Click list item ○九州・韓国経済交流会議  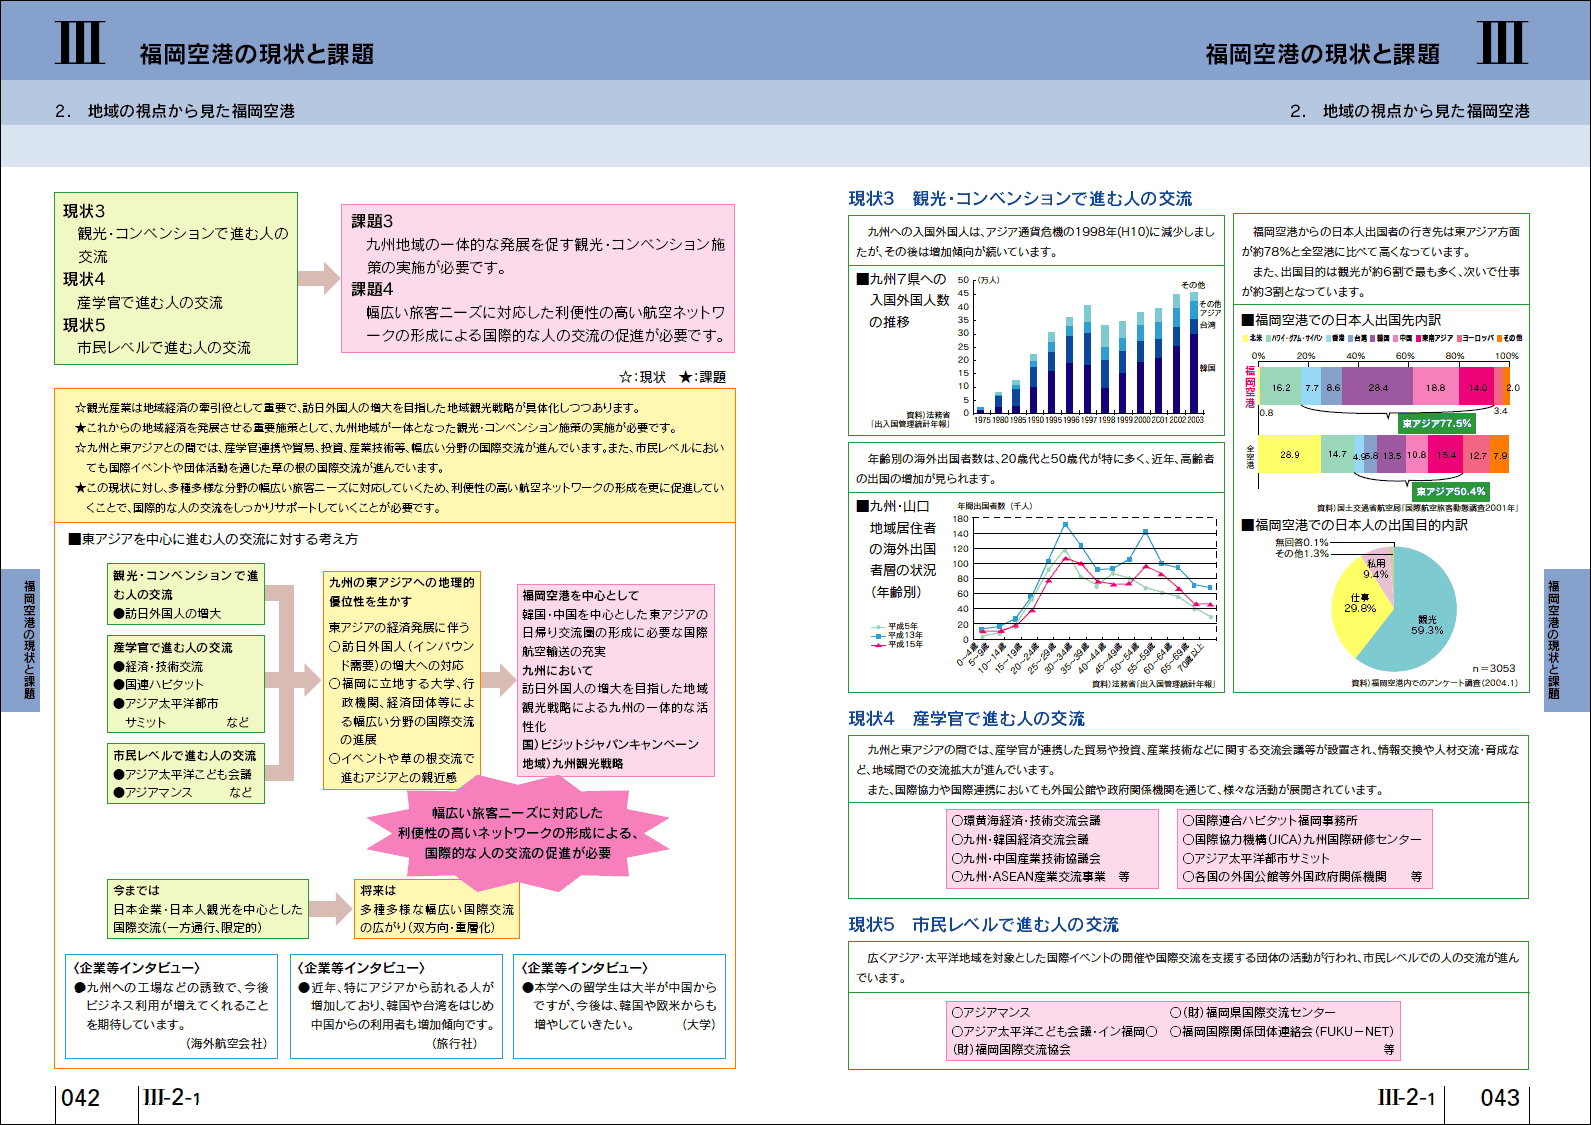pyautogui.click(x=1020, y=839)
